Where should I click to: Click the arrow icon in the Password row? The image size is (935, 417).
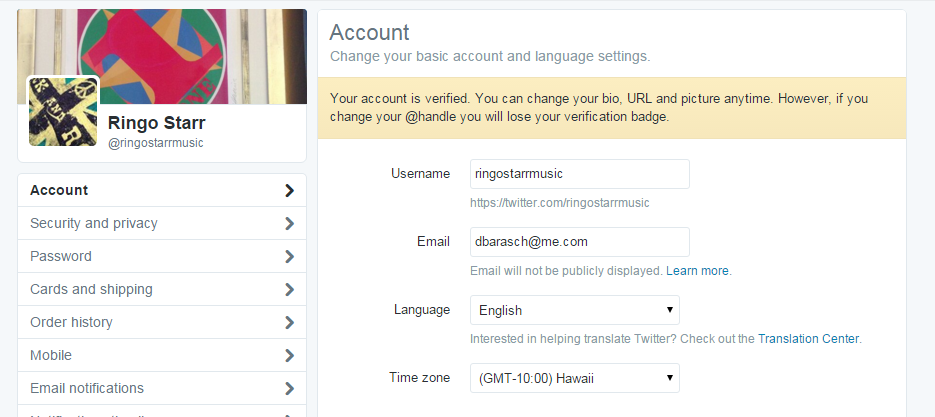coord(289,256)
